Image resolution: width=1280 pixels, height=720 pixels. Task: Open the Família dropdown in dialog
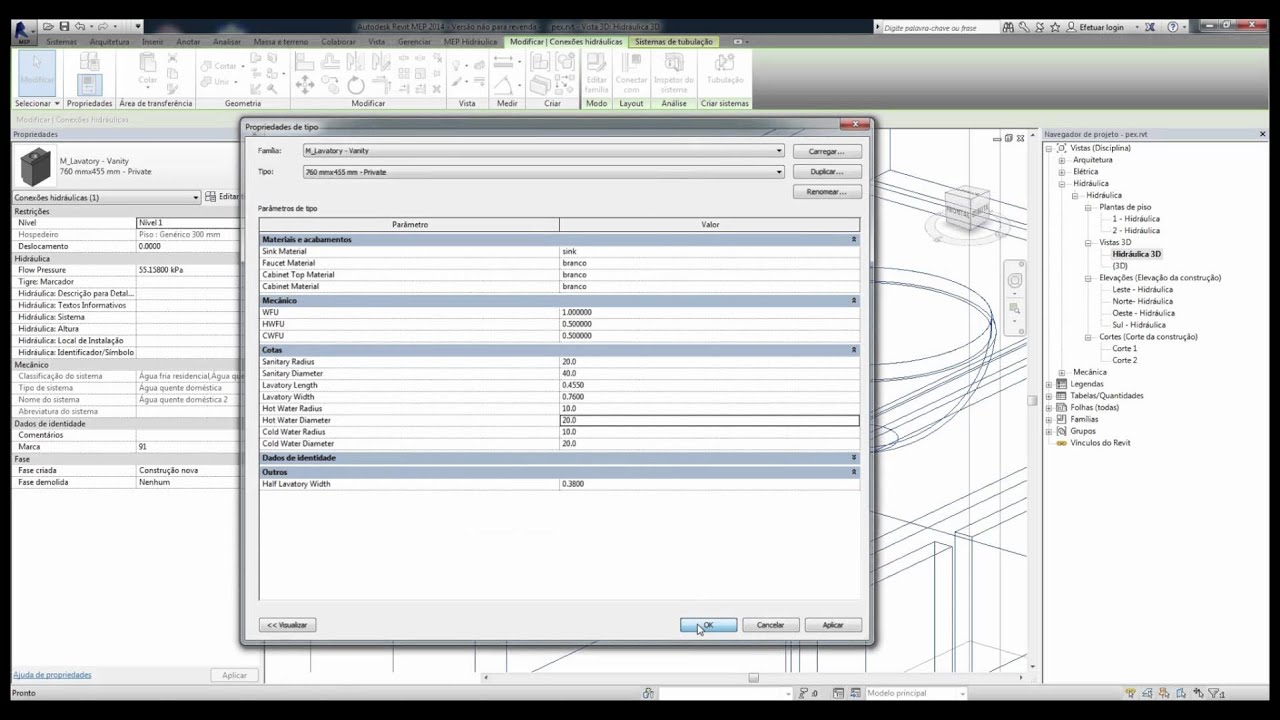pyautogui.click(x=779, y=151)
